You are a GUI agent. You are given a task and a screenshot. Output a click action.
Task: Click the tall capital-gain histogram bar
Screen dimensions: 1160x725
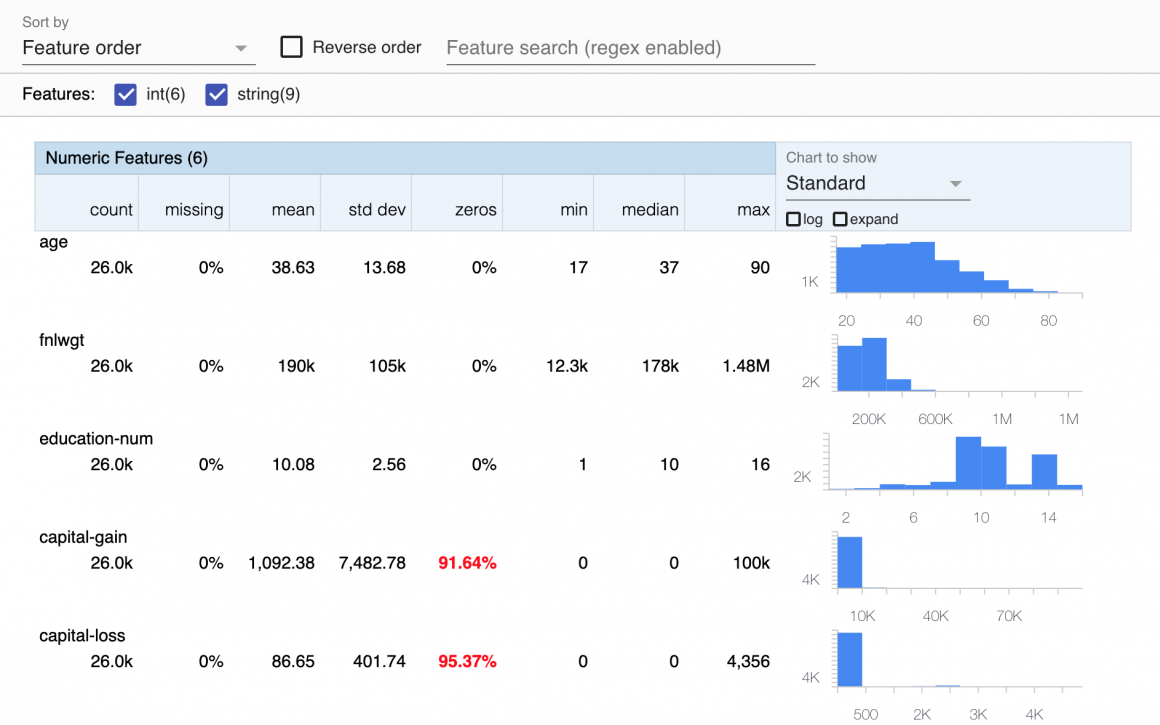tap(849, 562)
